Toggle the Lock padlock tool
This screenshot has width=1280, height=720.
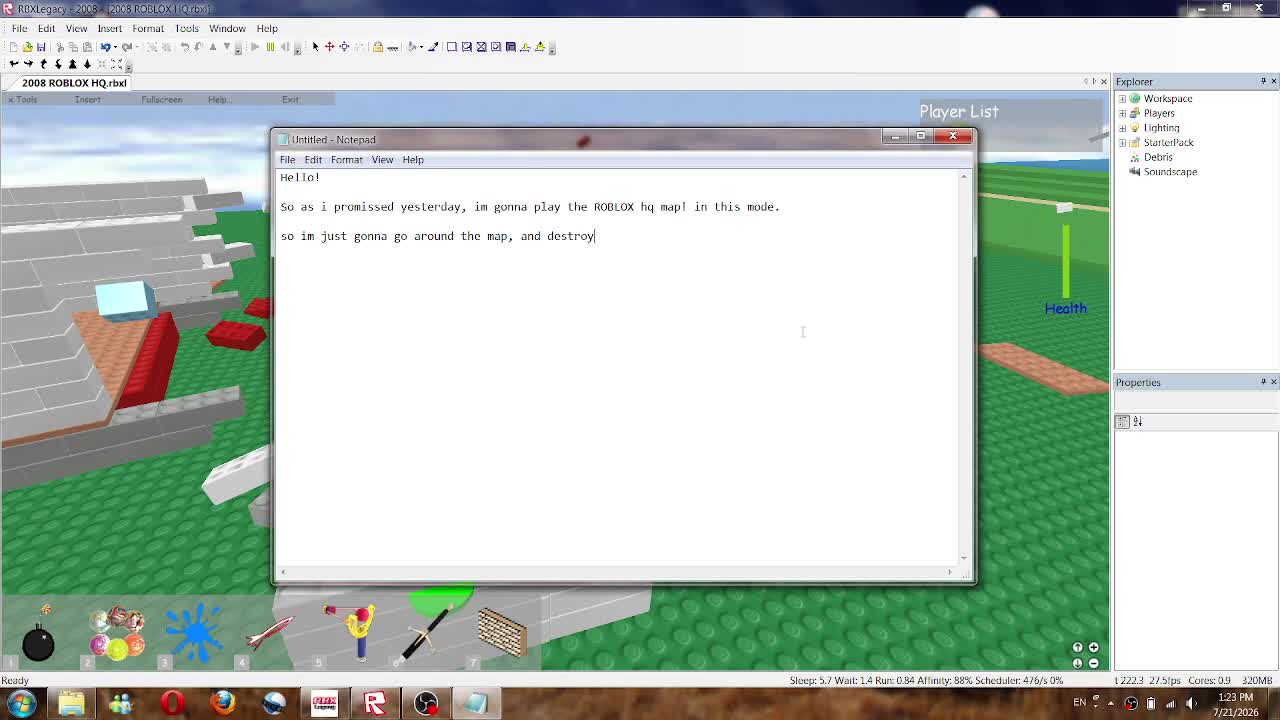377,47
